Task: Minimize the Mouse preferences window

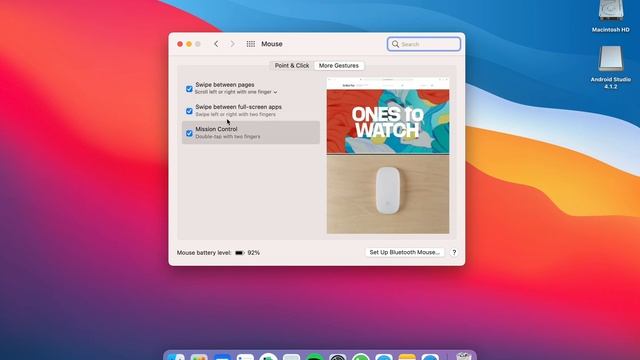Action: pos(189,44)
